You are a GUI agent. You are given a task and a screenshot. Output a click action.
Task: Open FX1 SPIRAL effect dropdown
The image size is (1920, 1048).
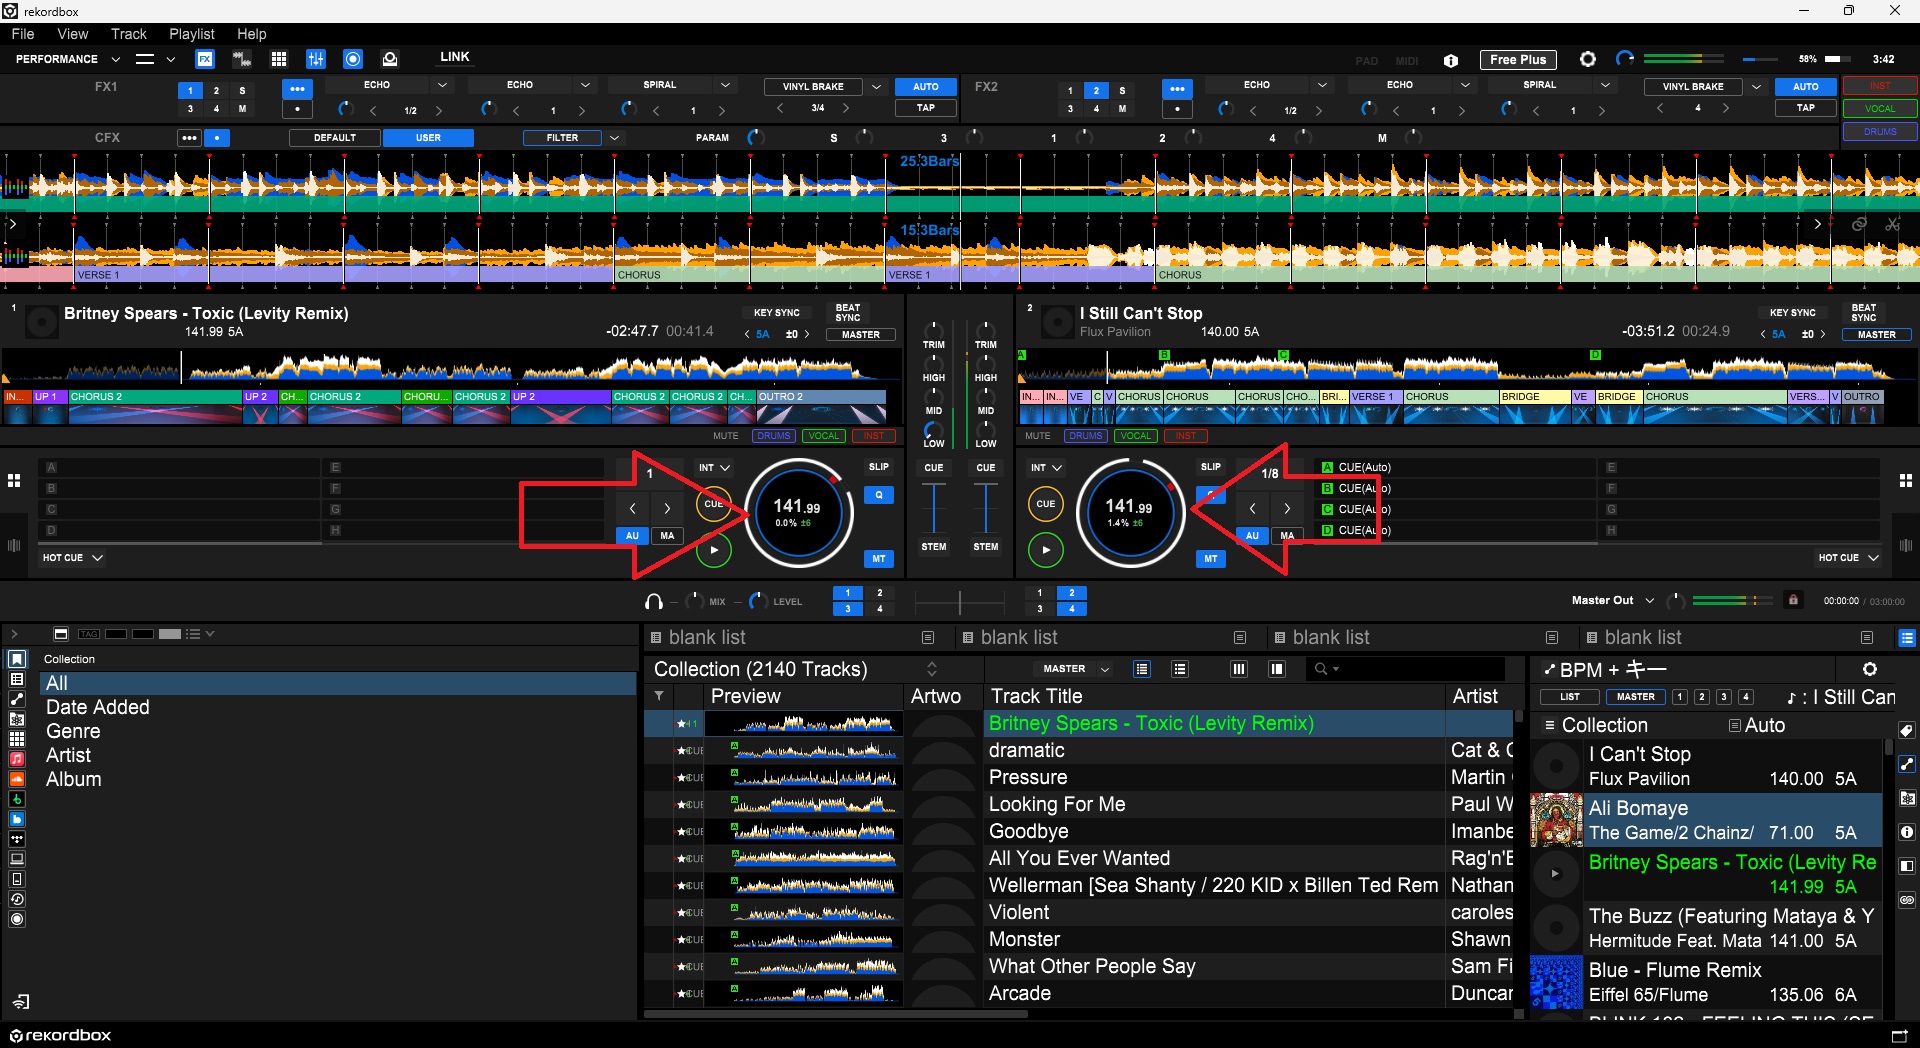tap(726, 86)
